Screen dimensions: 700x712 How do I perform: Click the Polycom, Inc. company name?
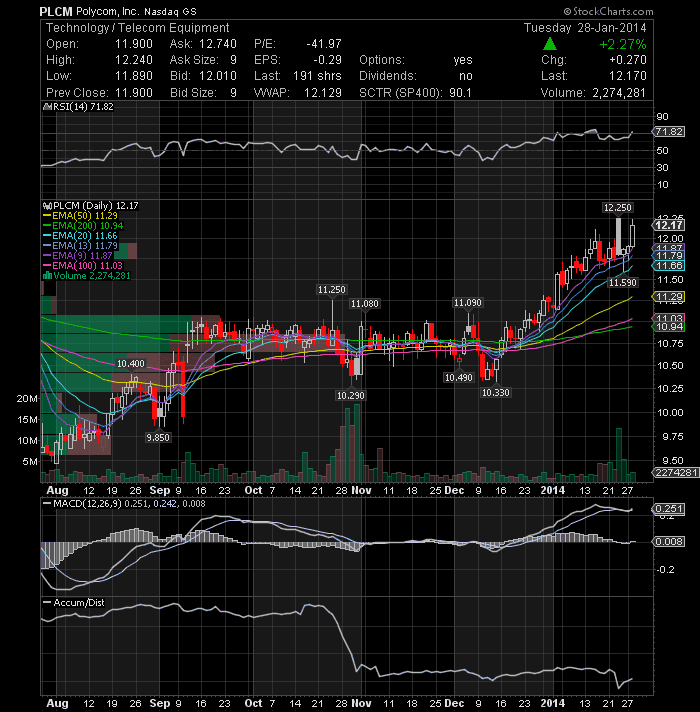(x=108, y=11)
